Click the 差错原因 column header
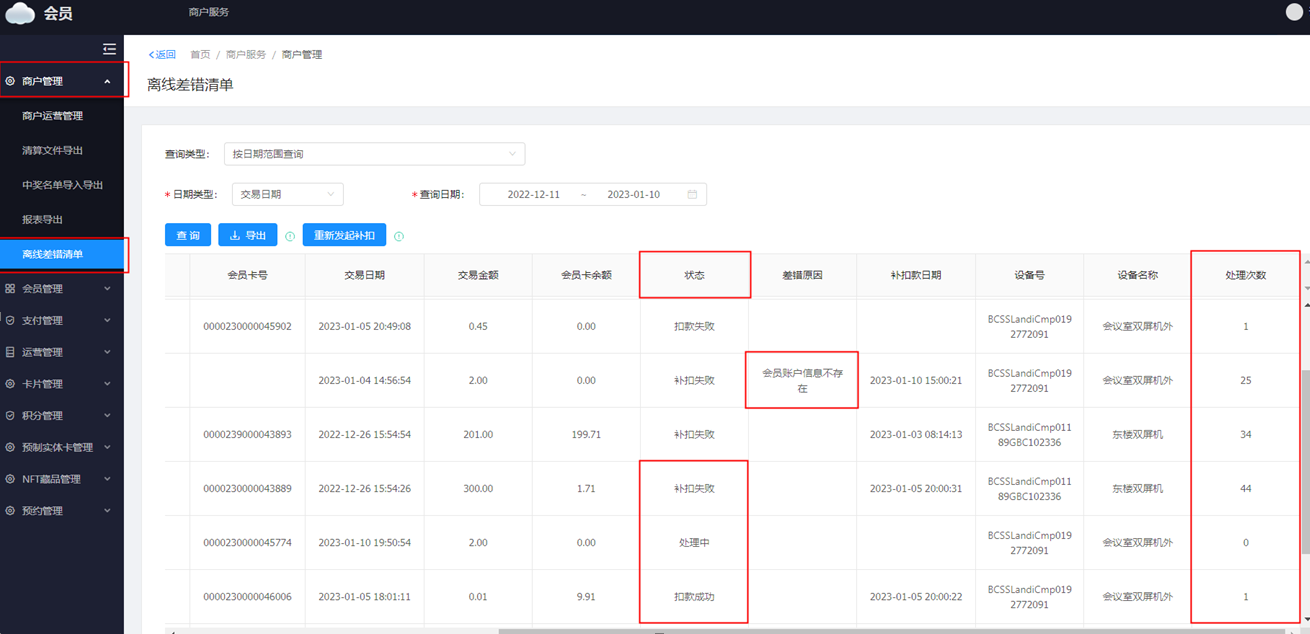Screen dimensions: 1310x634 pyautogui.click(x=802, y=275)
